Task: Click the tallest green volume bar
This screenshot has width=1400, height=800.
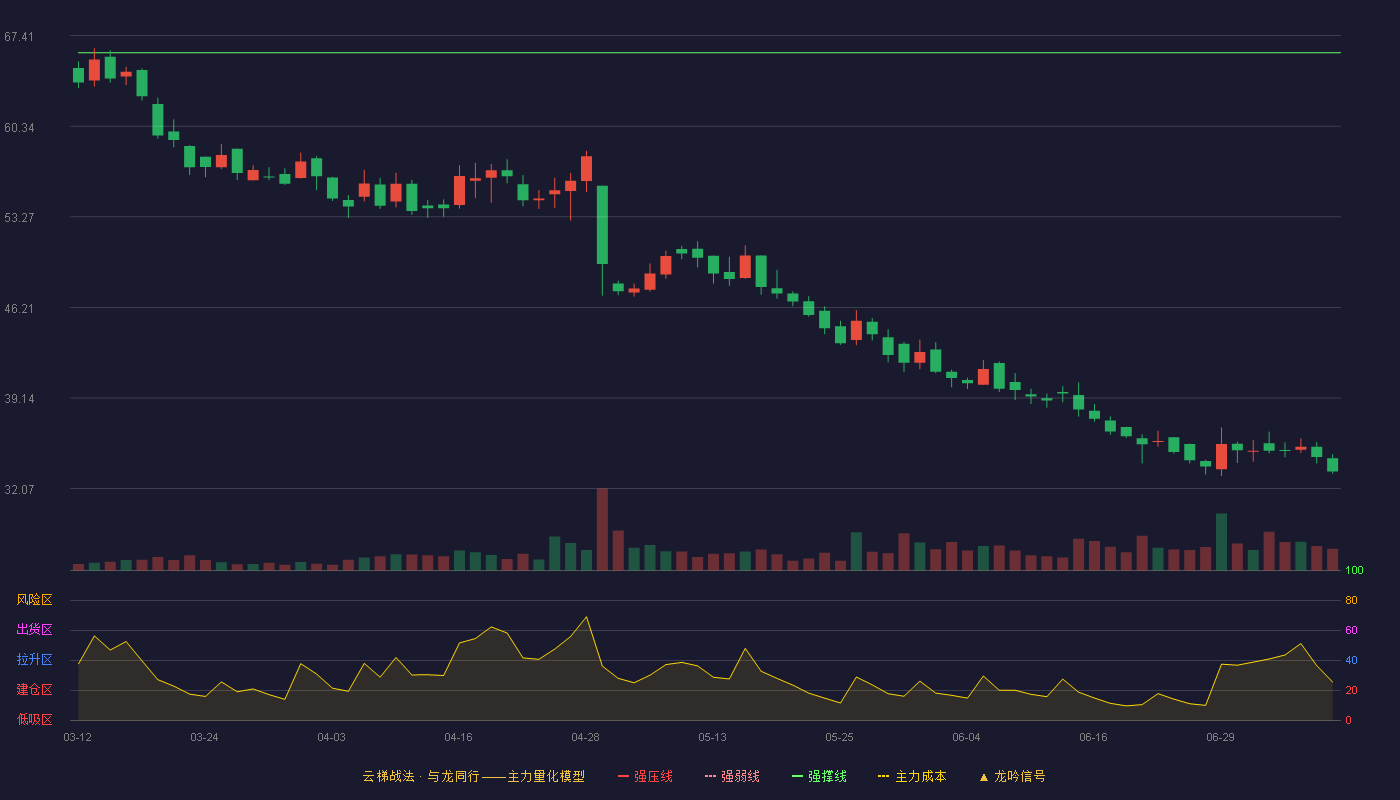Action: tap(1221, 542)
